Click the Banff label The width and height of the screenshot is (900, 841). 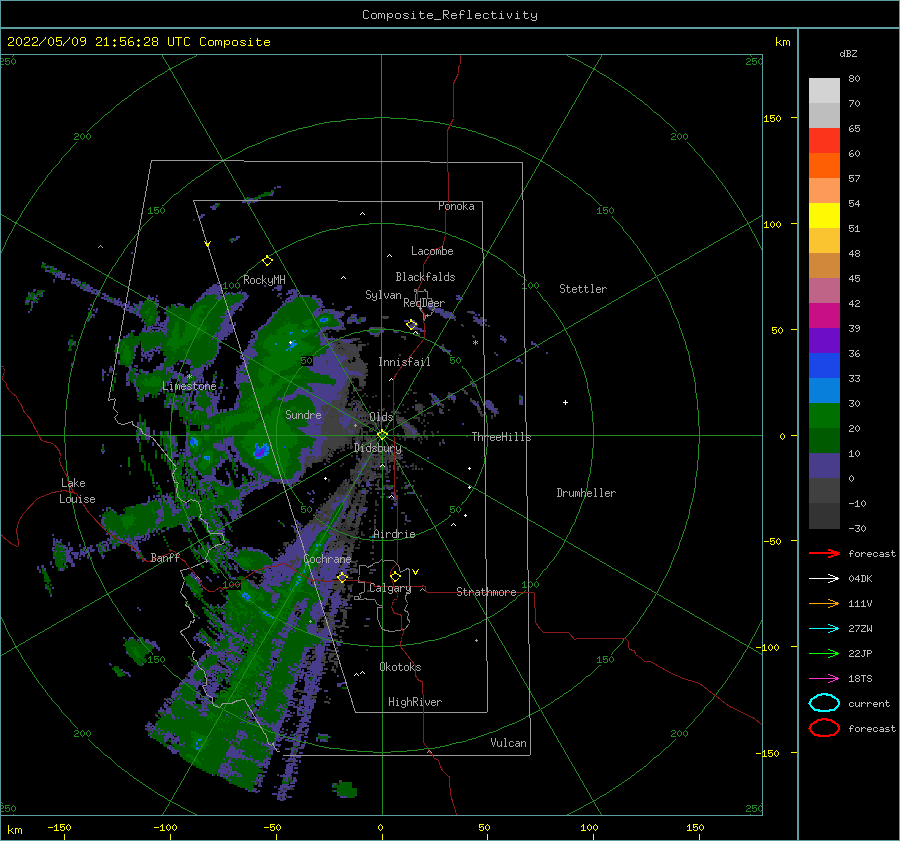coord(165,557)
